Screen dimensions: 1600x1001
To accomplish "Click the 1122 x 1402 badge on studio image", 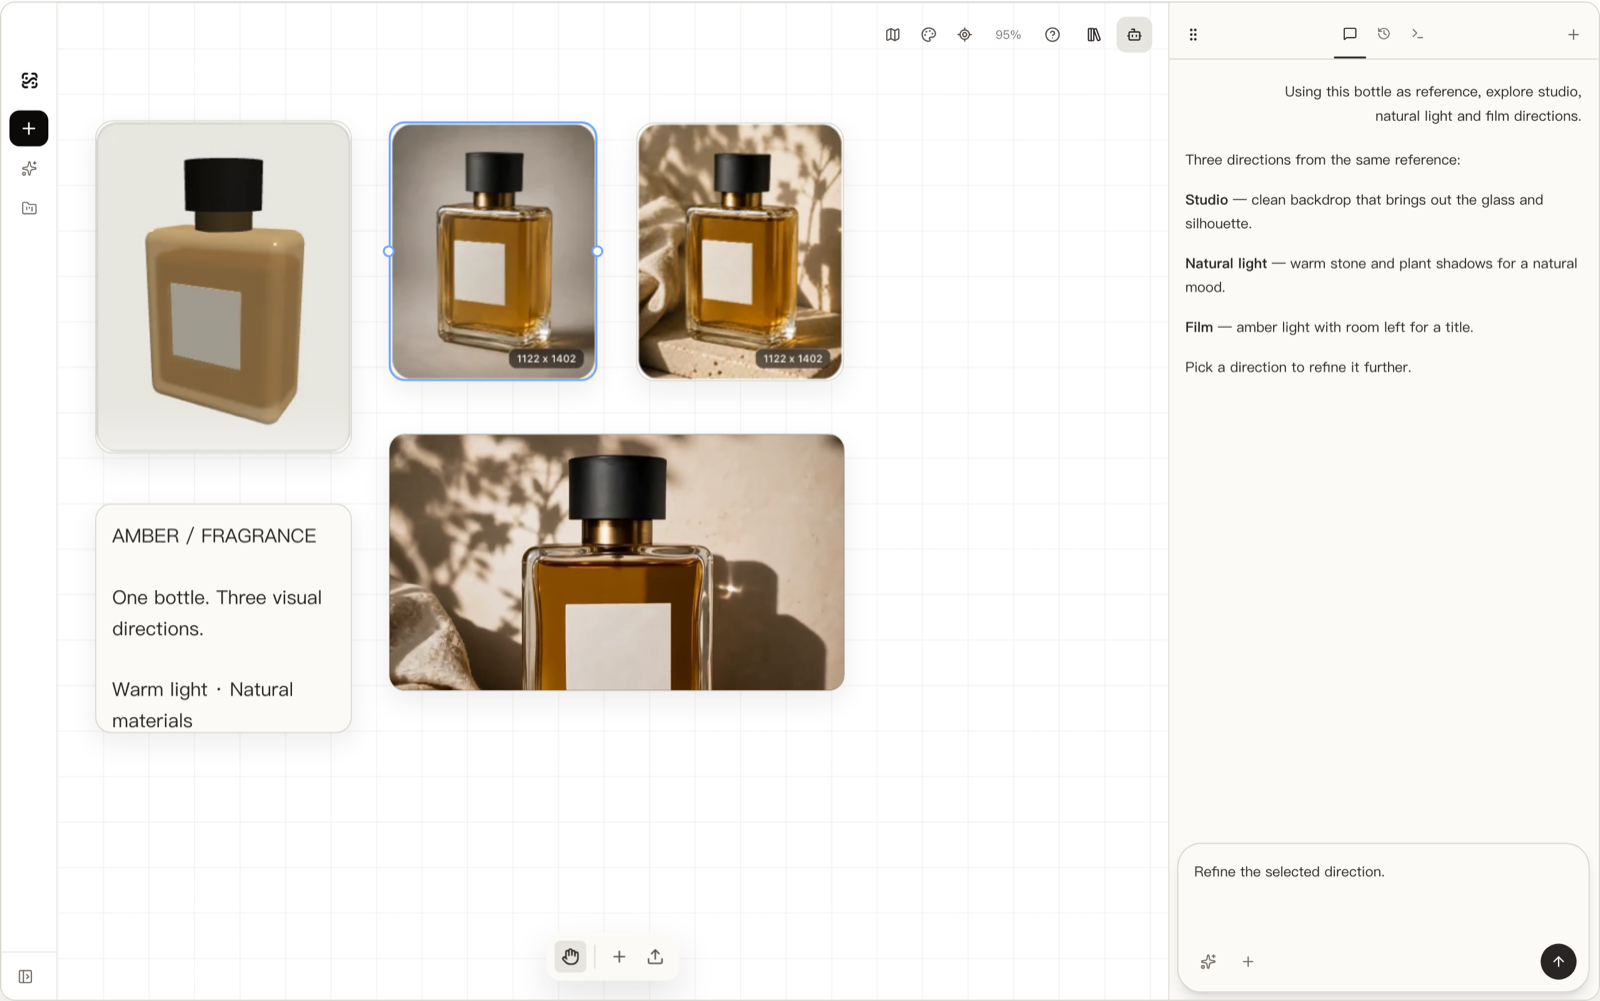I will [x=546, y=358].
